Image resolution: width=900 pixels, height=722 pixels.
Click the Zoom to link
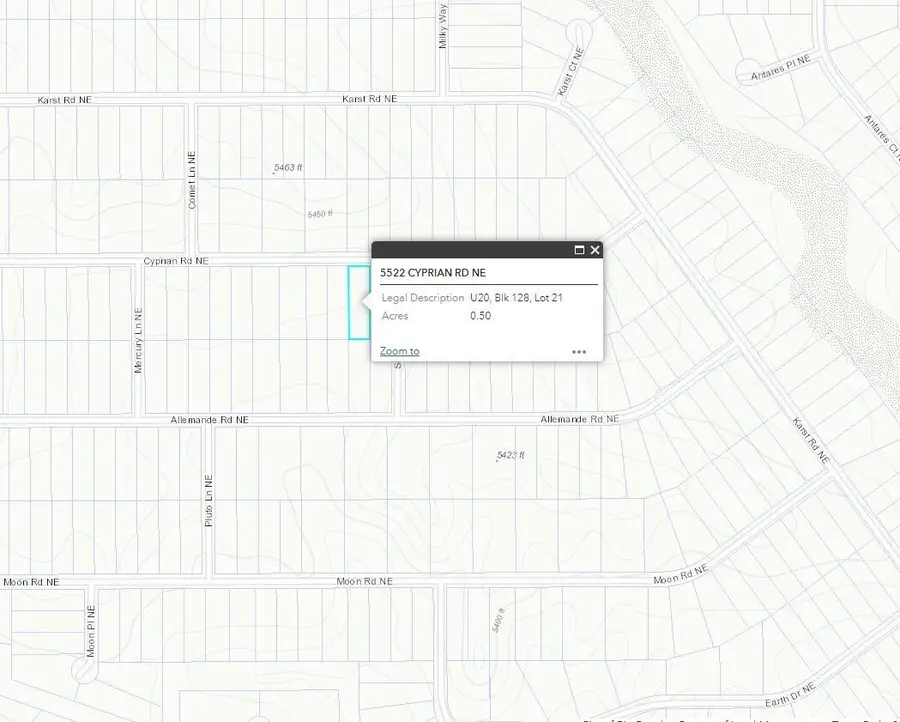[x=399, y=351]
